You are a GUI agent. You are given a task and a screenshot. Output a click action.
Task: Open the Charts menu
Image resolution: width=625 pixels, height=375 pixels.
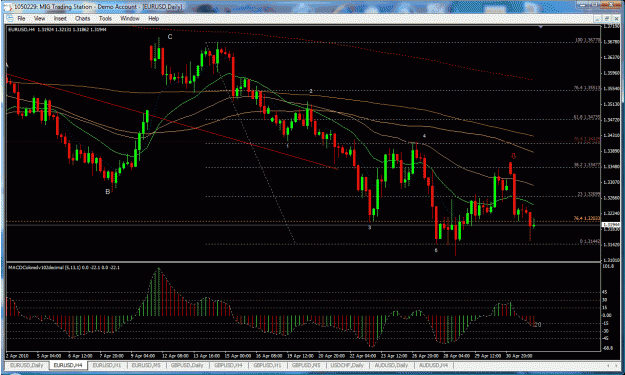tap(83, 18)
